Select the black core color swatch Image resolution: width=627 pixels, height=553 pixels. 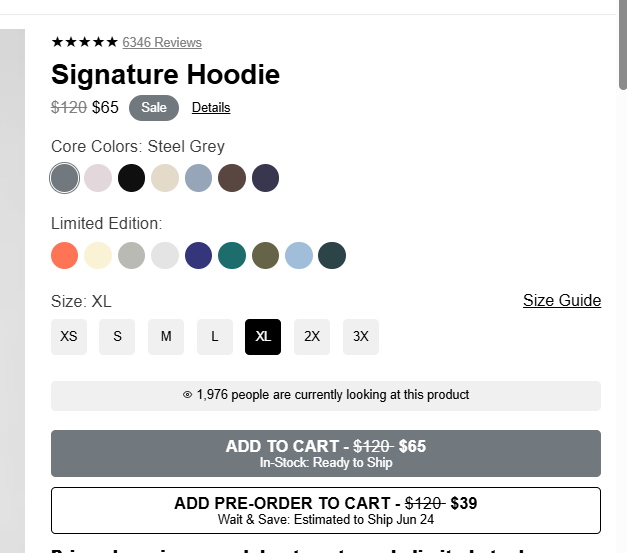[132, 178]
